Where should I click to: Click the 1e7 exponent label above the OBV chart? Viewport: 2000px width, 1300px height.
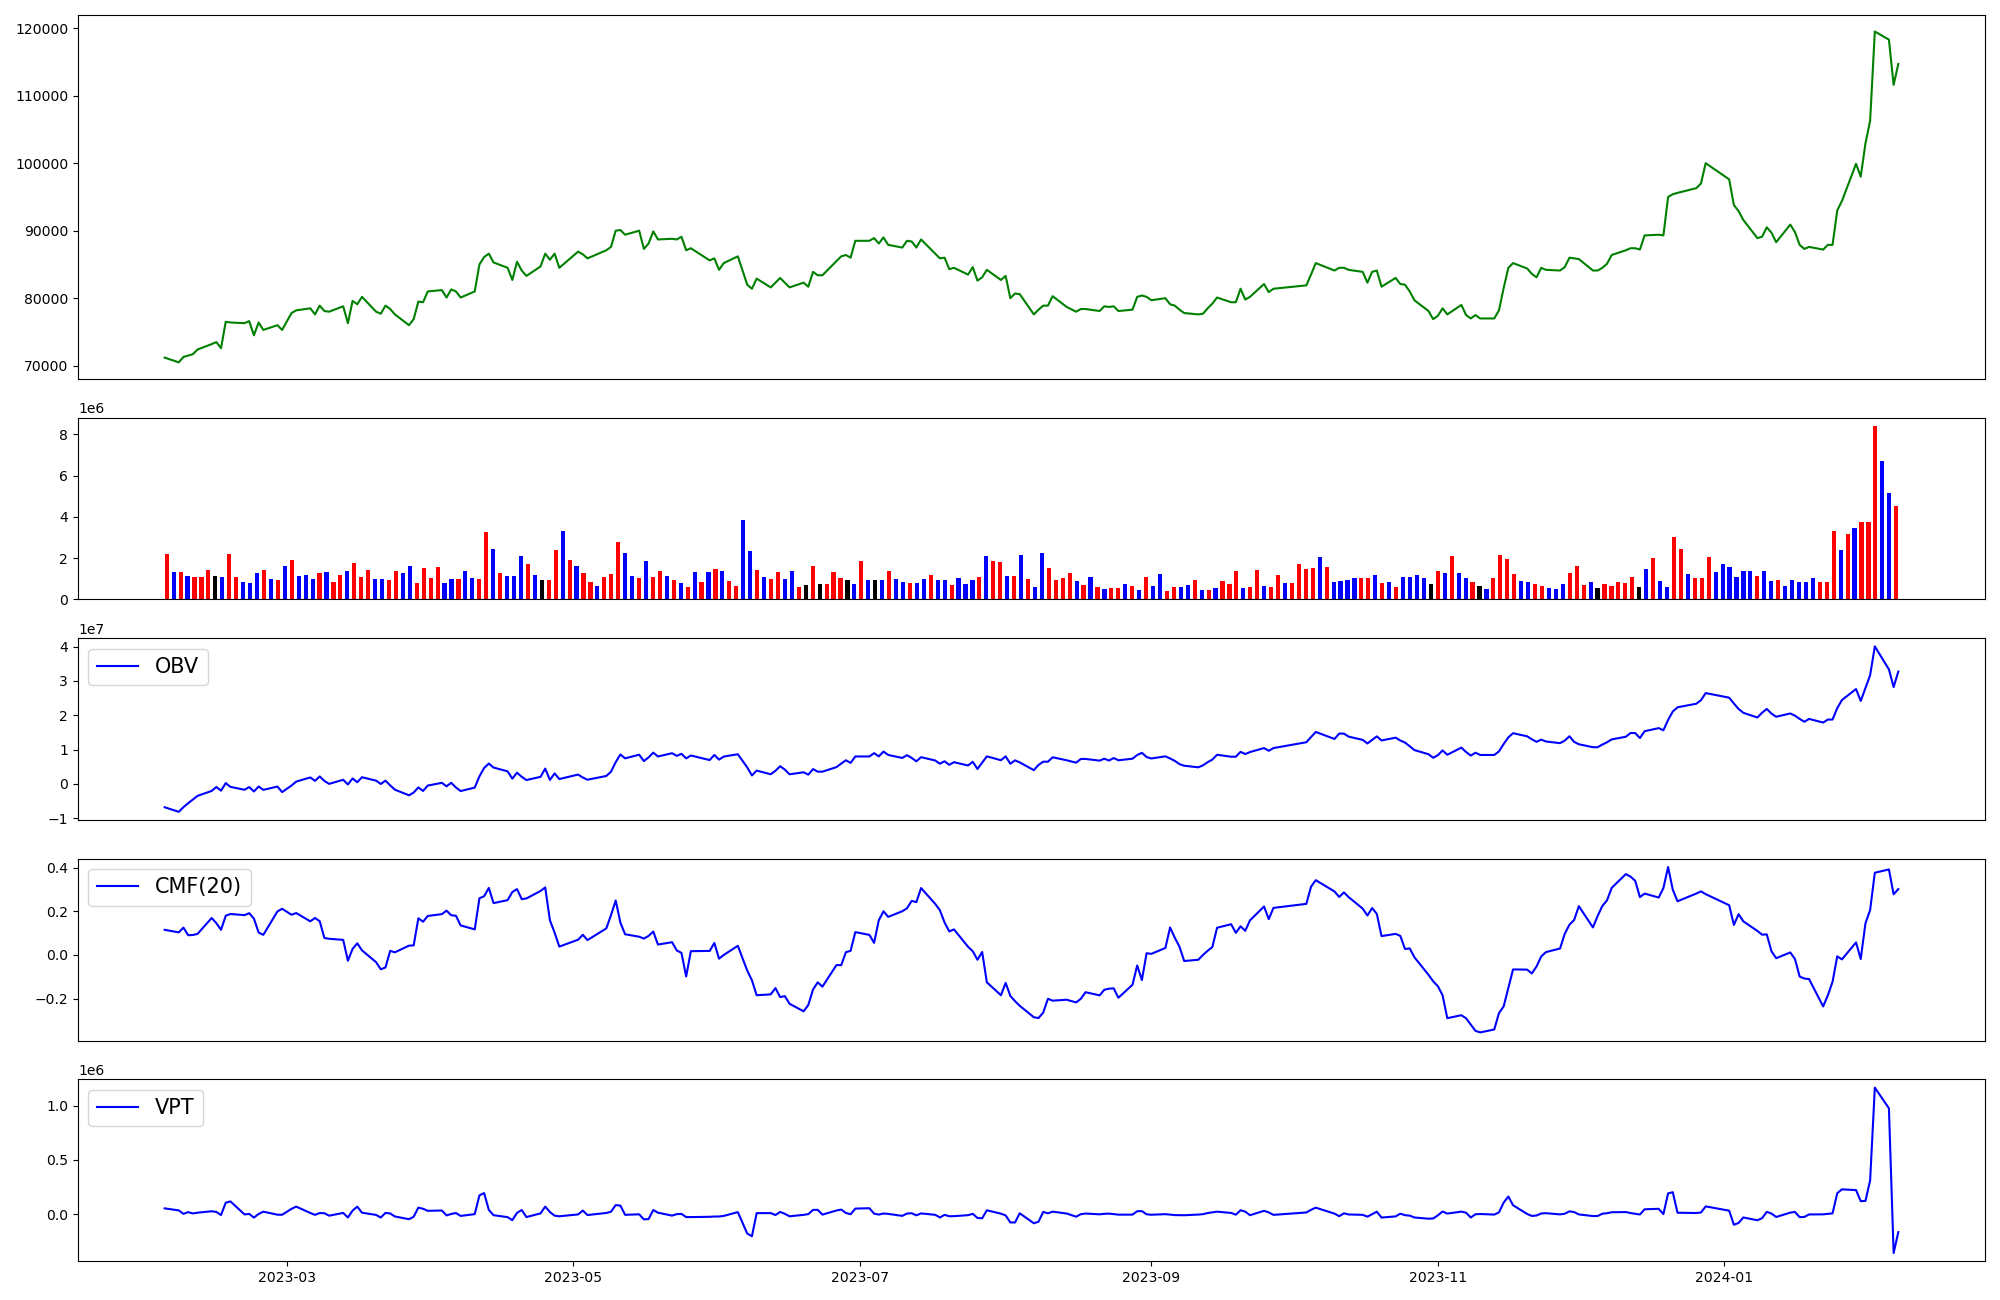point(91,630)
